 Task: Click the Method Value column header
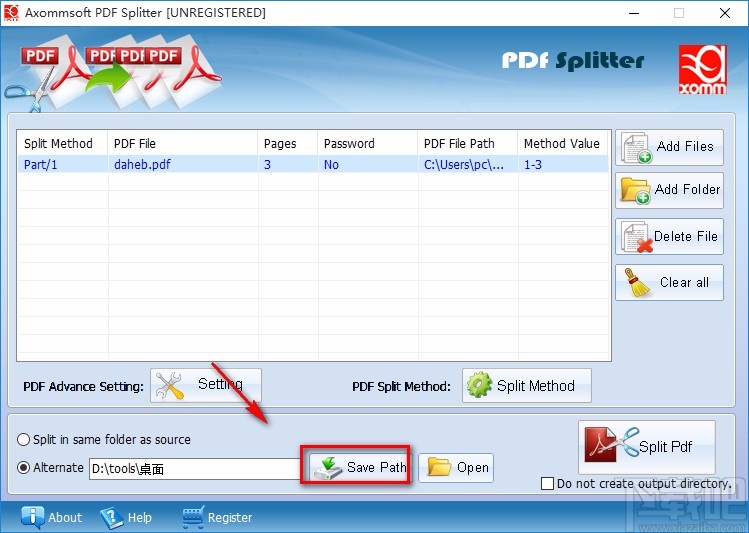click(563, 144)
